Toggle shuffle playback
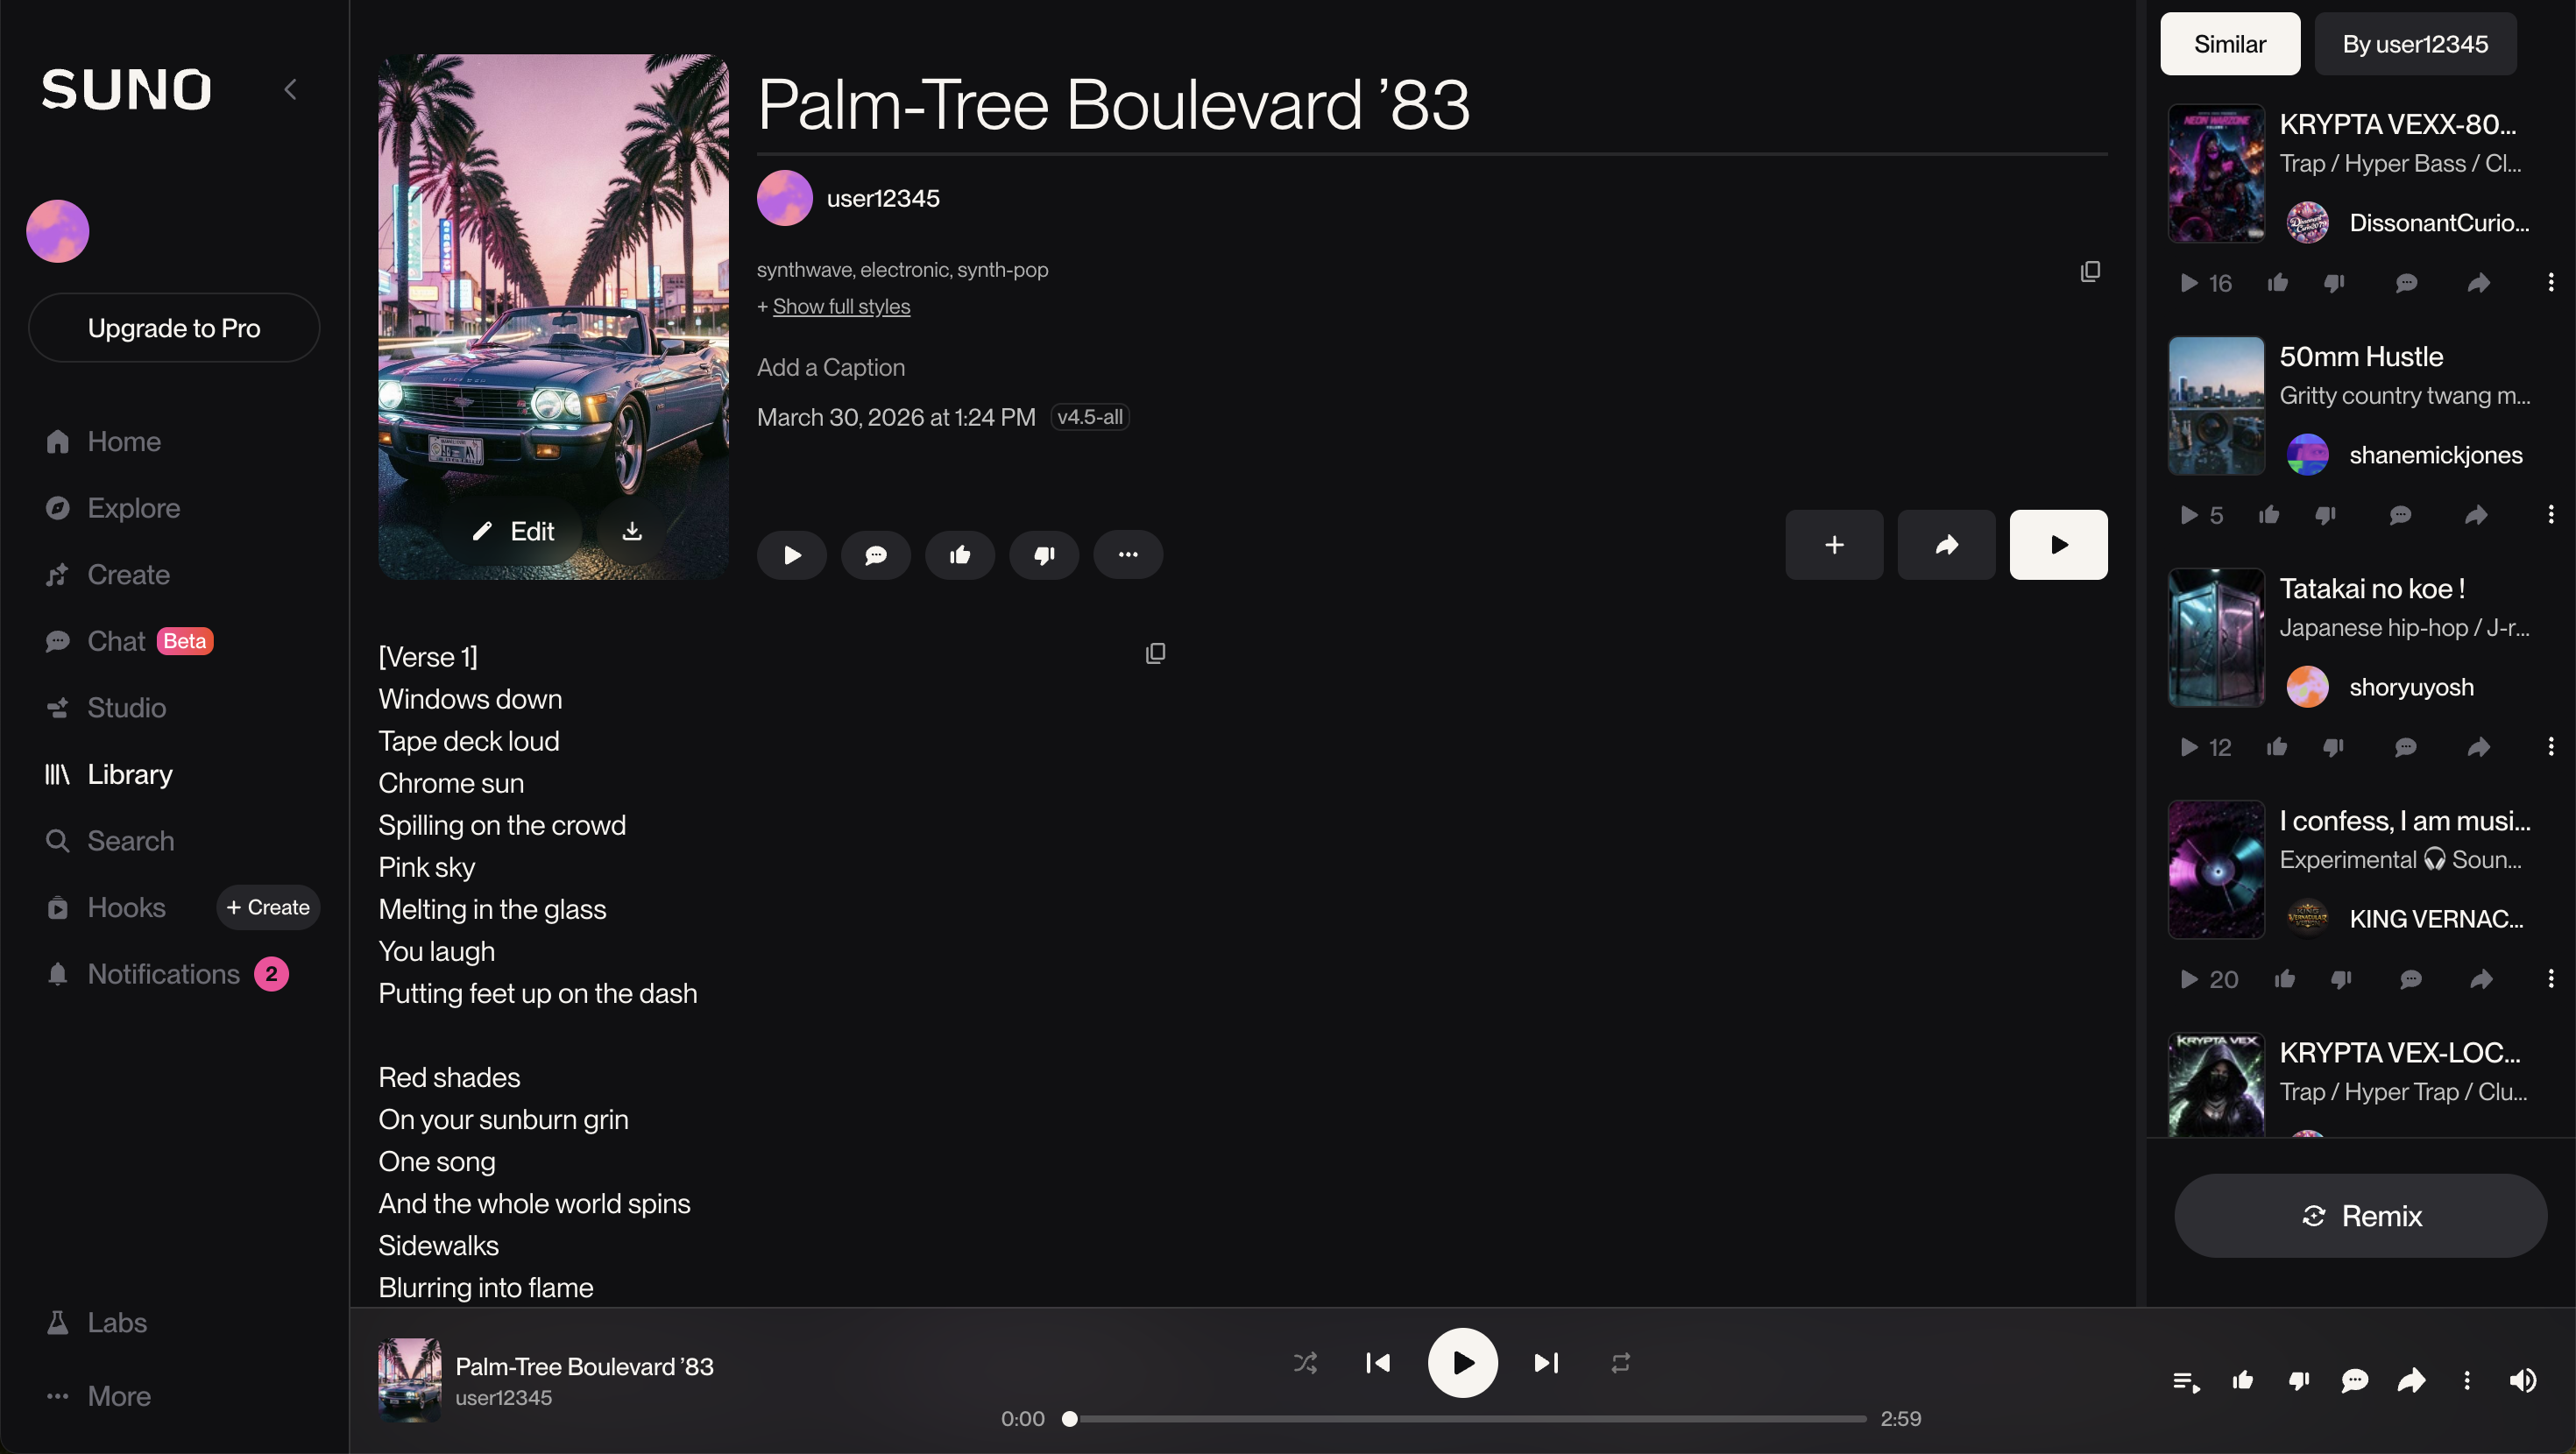 click(x=1305, y=1363)
